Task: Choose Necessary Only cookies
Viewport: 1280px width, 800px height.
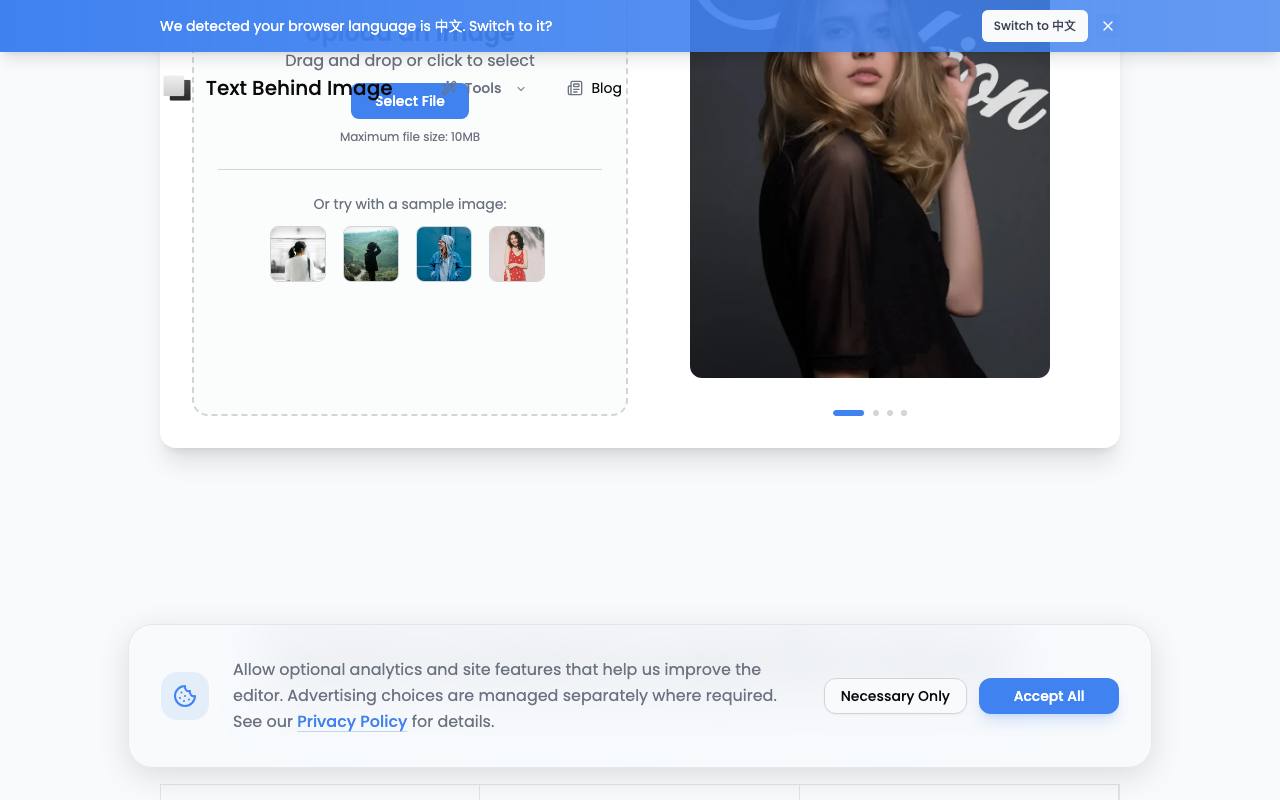Action: click(x=895, y=696)
